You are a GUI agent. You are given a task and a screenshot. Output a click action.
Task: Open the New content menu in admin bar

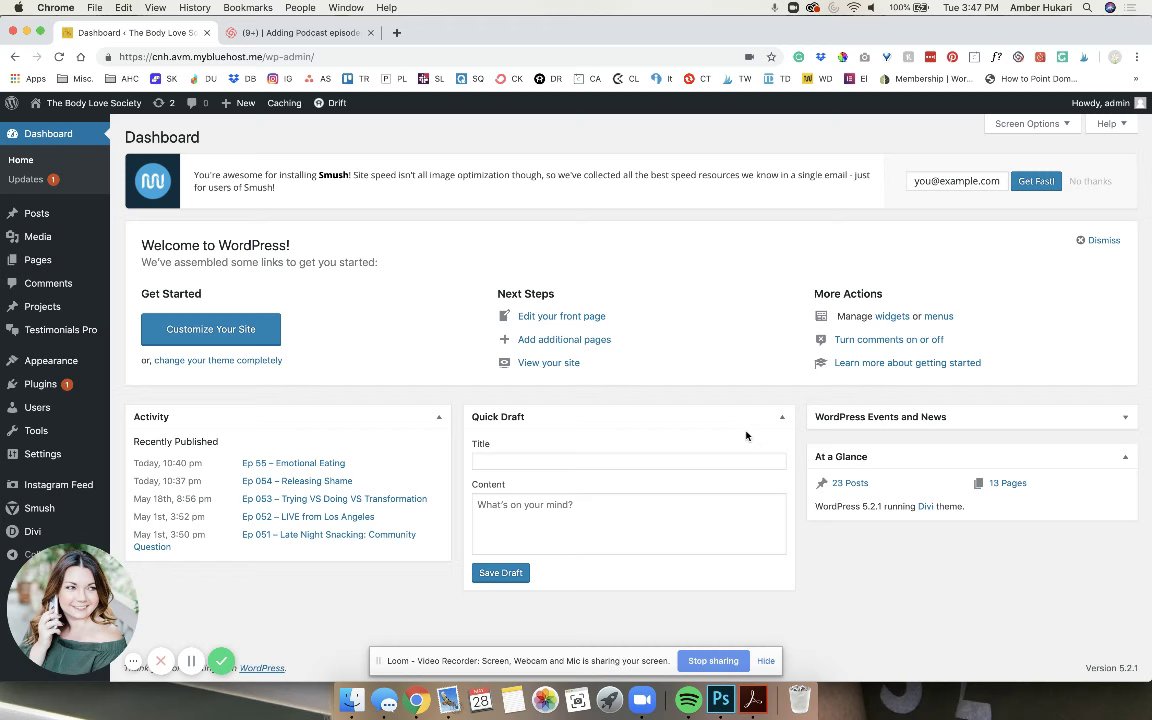coord(238,103)
